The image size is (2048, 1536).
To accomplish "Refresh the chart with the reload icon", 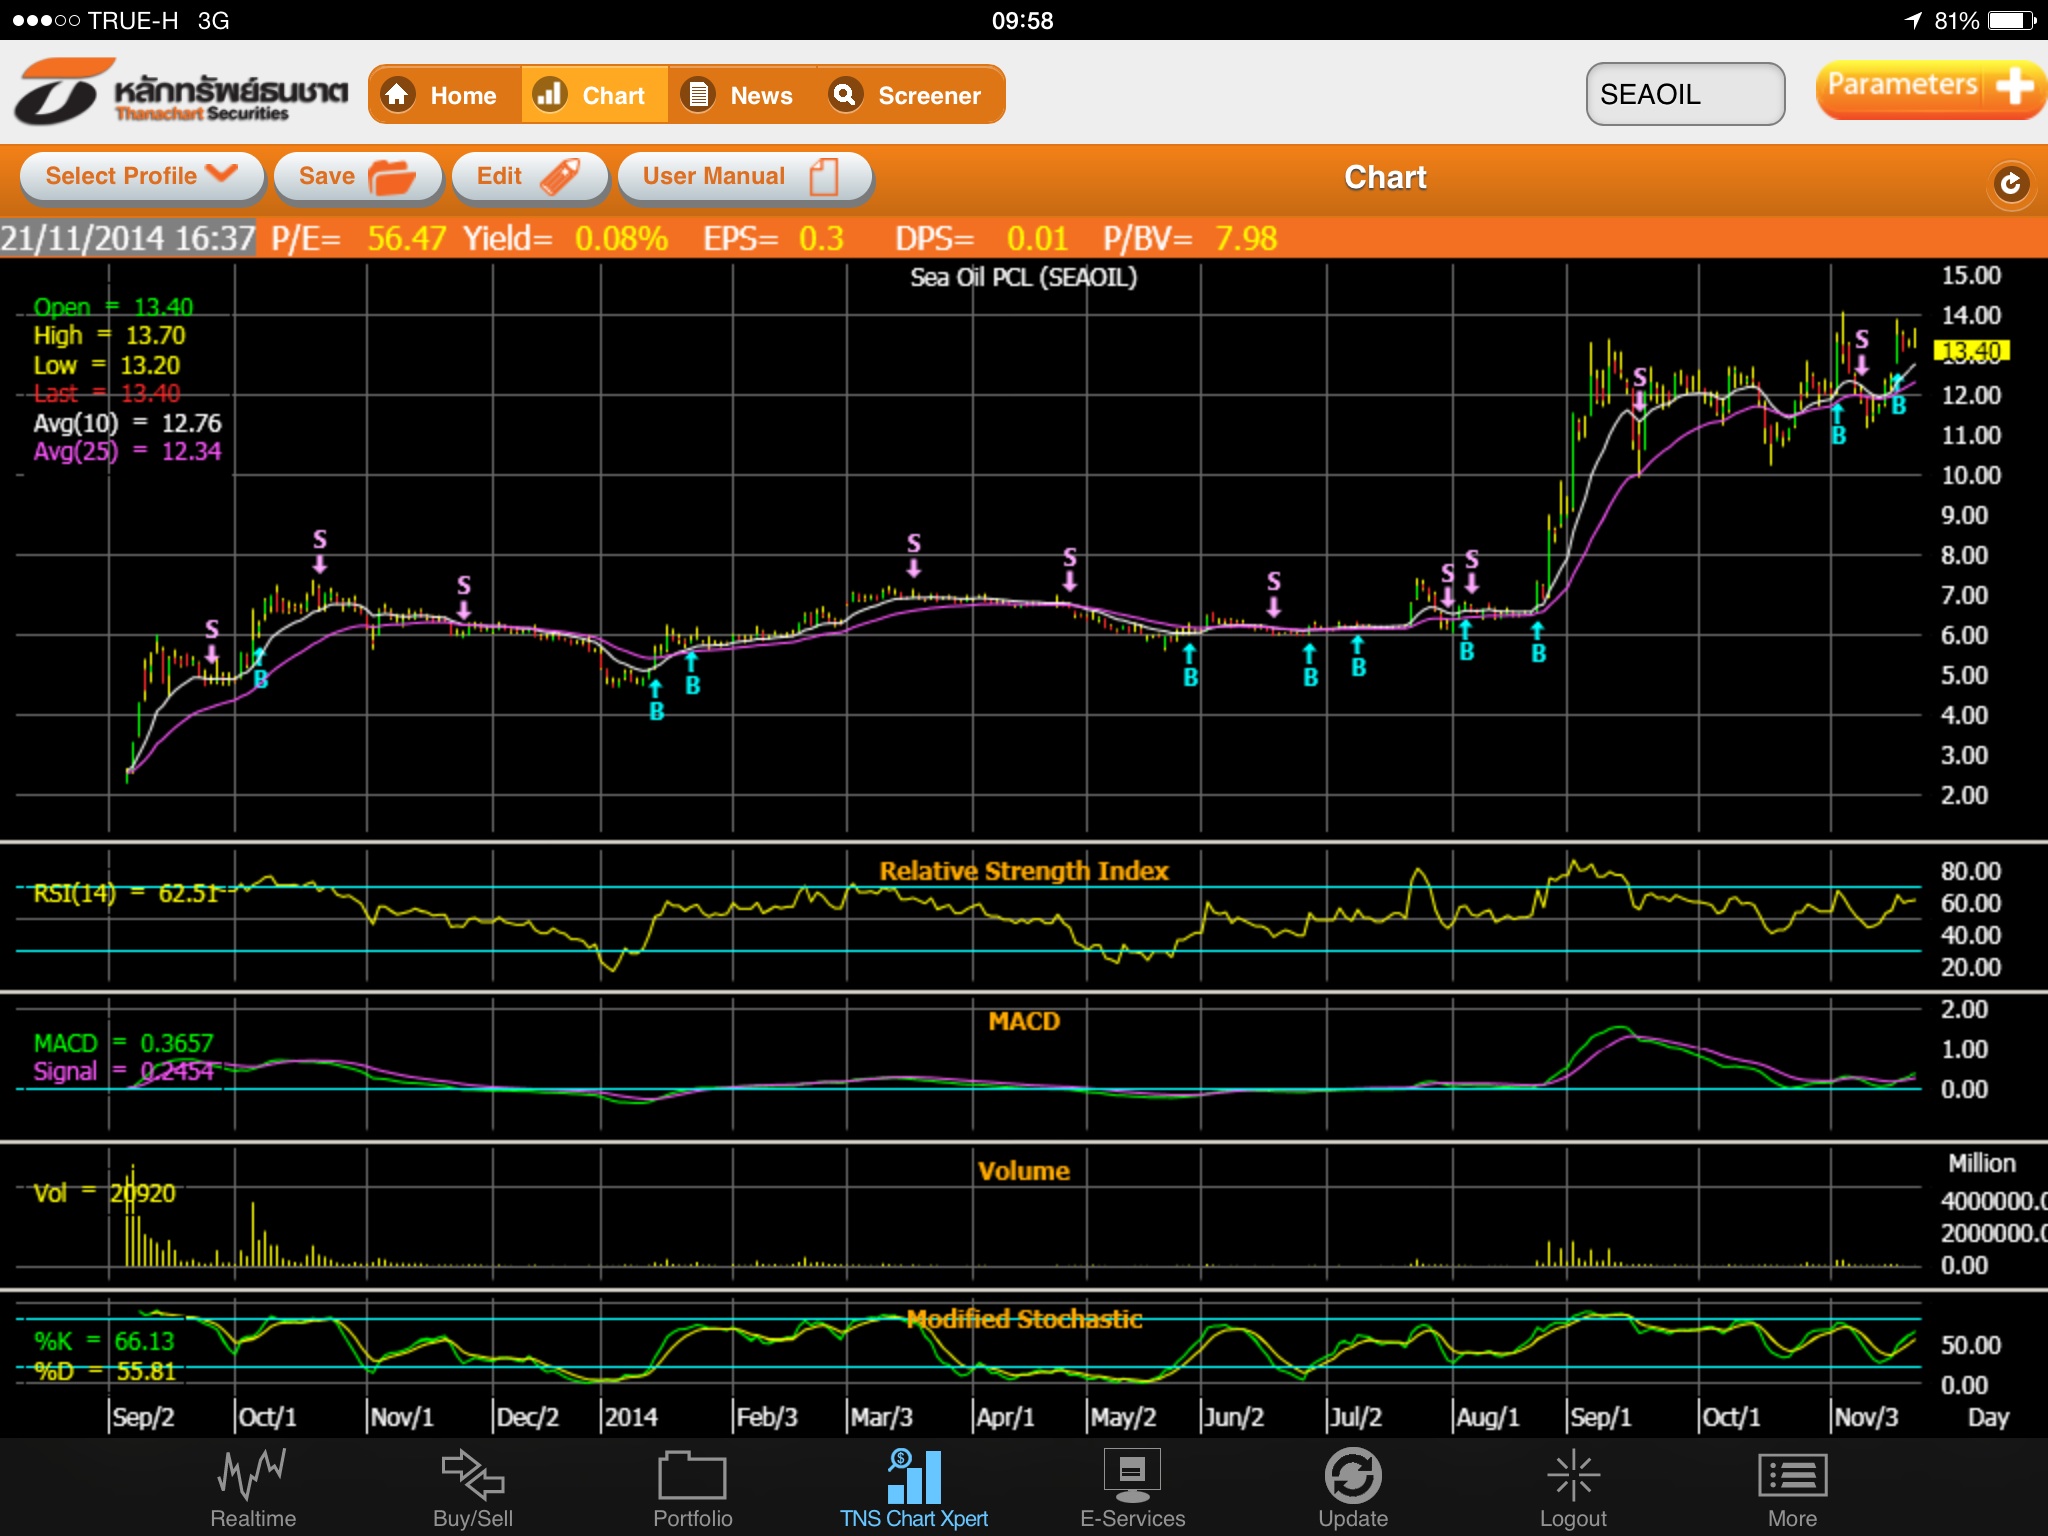I will click(x=2011, y=184).
